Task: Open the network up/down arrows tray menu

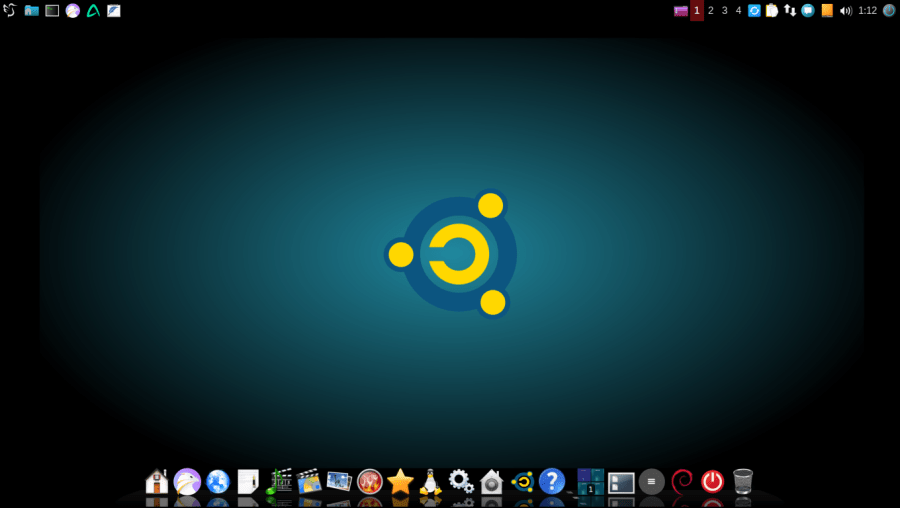Action: (790, 11)
